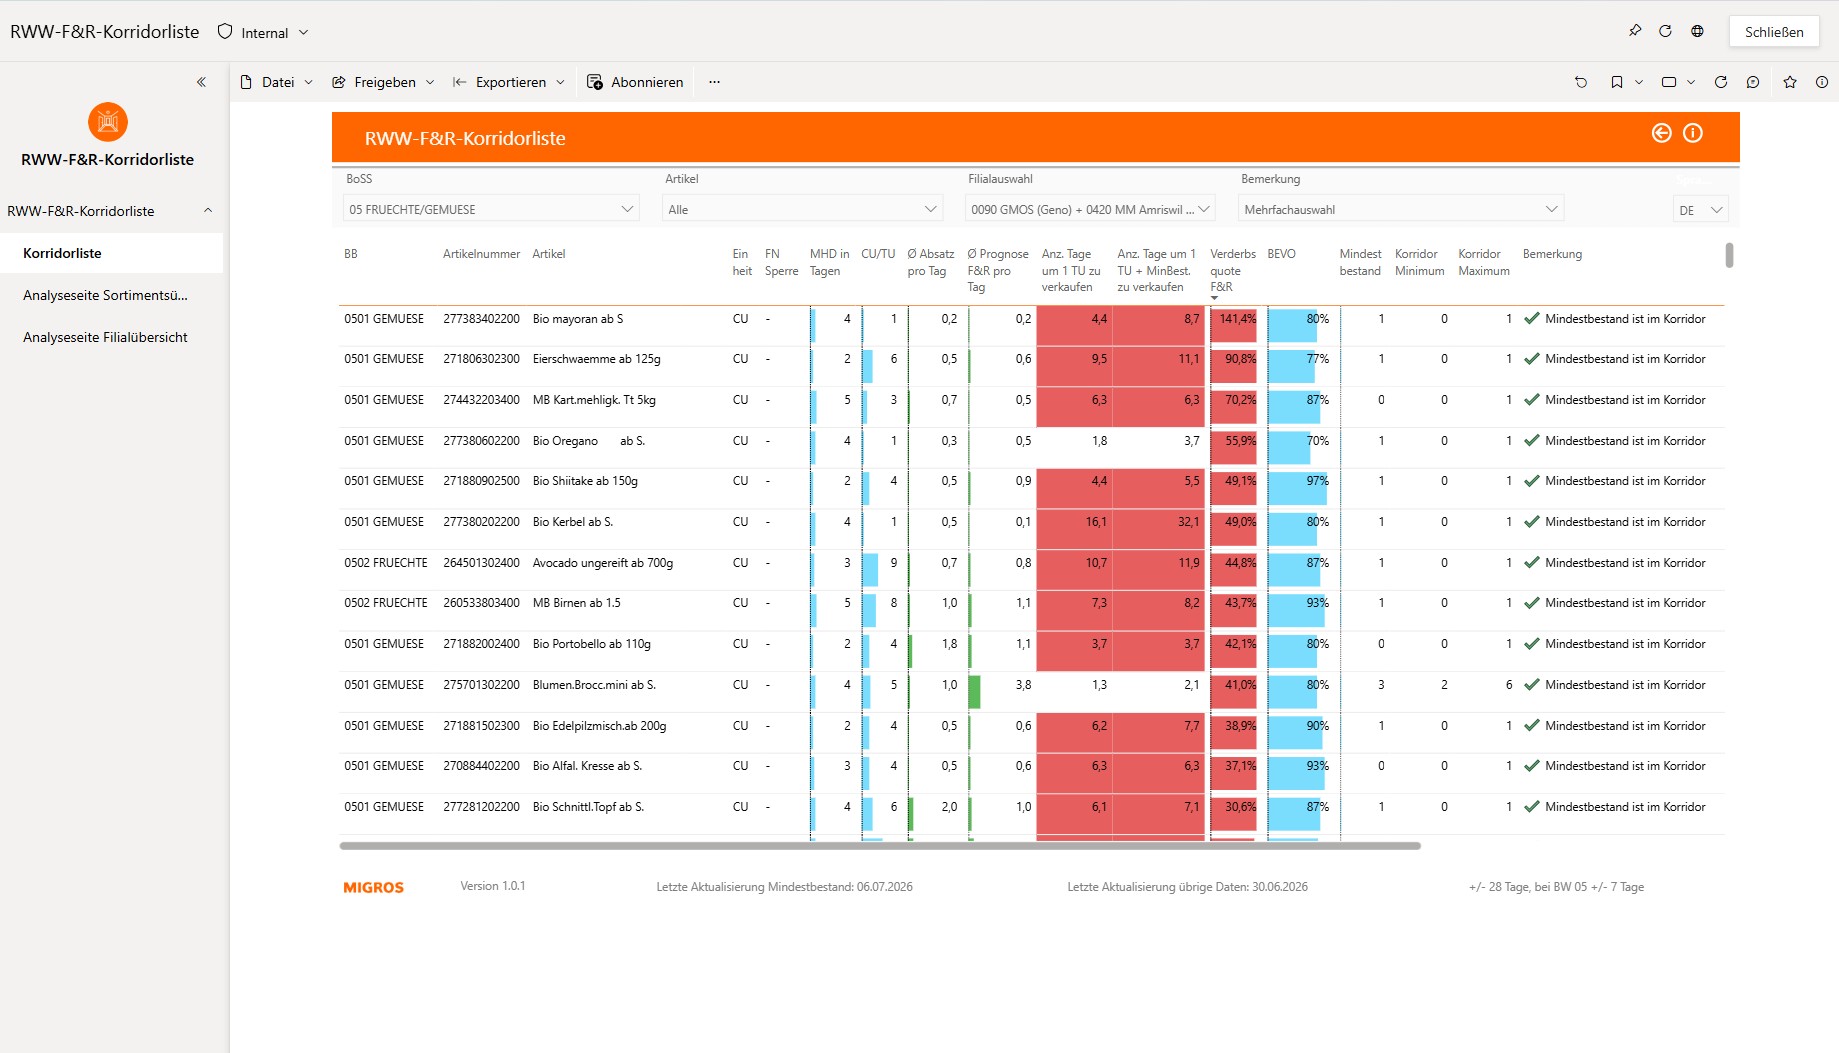Open the Datei menu
Image resolution: width=1839 pixels, height=1053 pixels.
pyautogui.click(x=277, y=82)
